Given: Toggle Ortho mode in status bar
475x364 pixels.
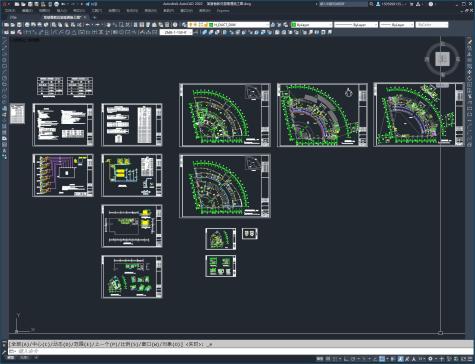Looking at the screenshot, I should pyautogui.click(x=346, y=359).
